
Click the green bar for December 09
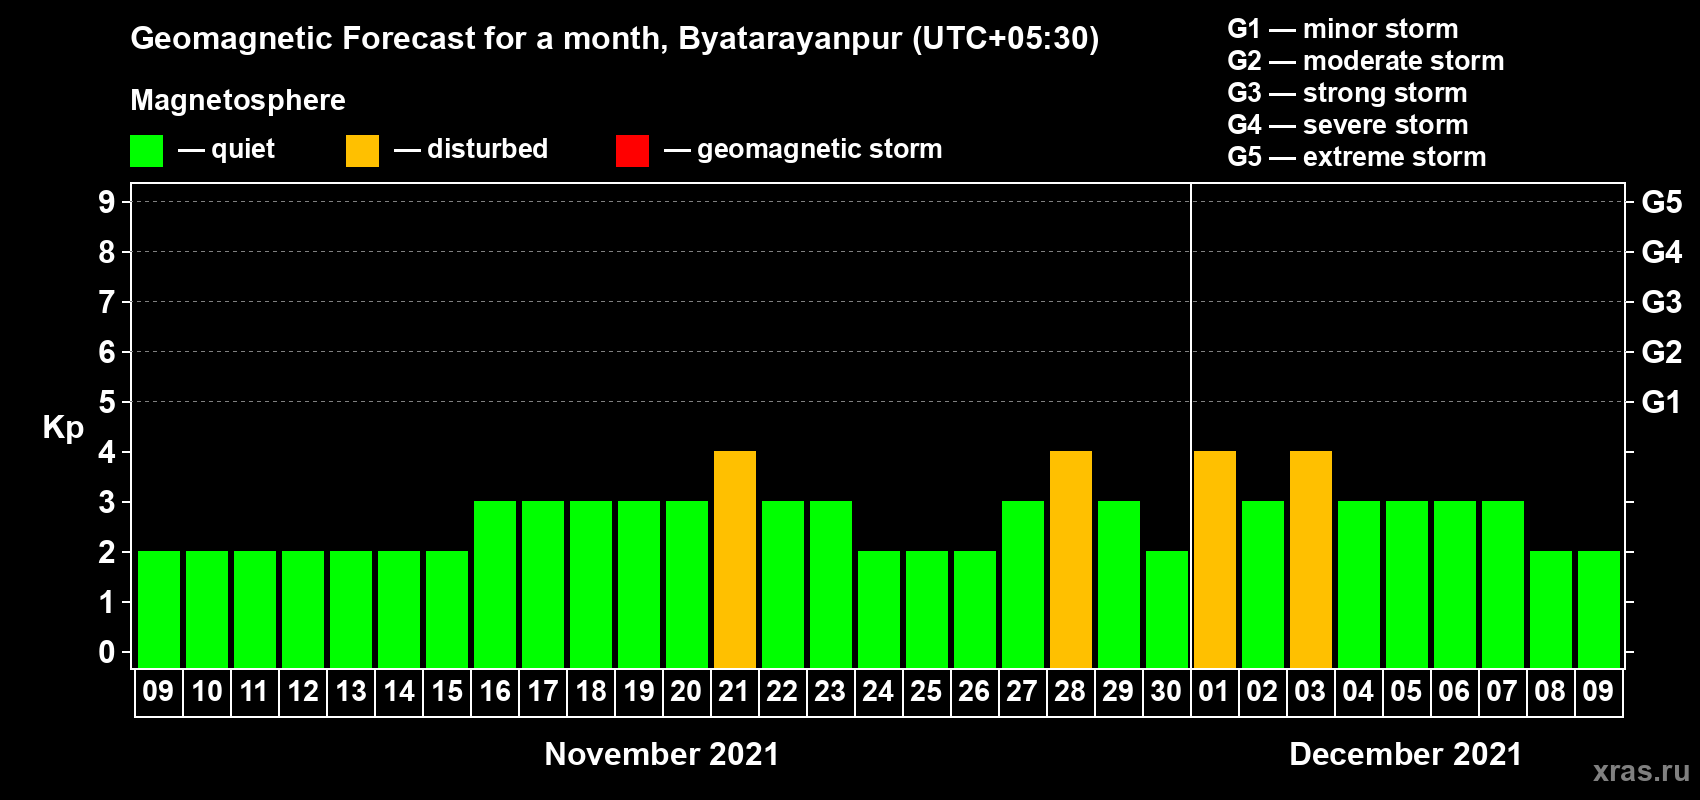click(x=1599, y=610)
